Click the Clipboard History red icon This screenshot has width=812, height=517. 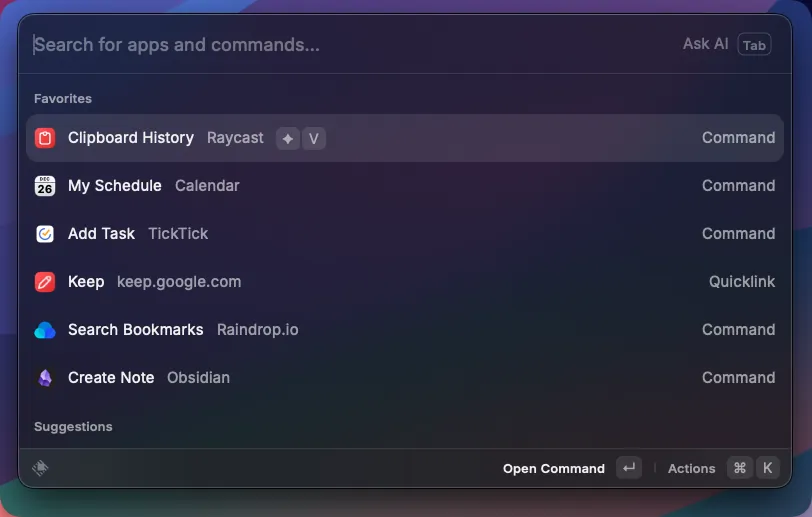point(45,138)
